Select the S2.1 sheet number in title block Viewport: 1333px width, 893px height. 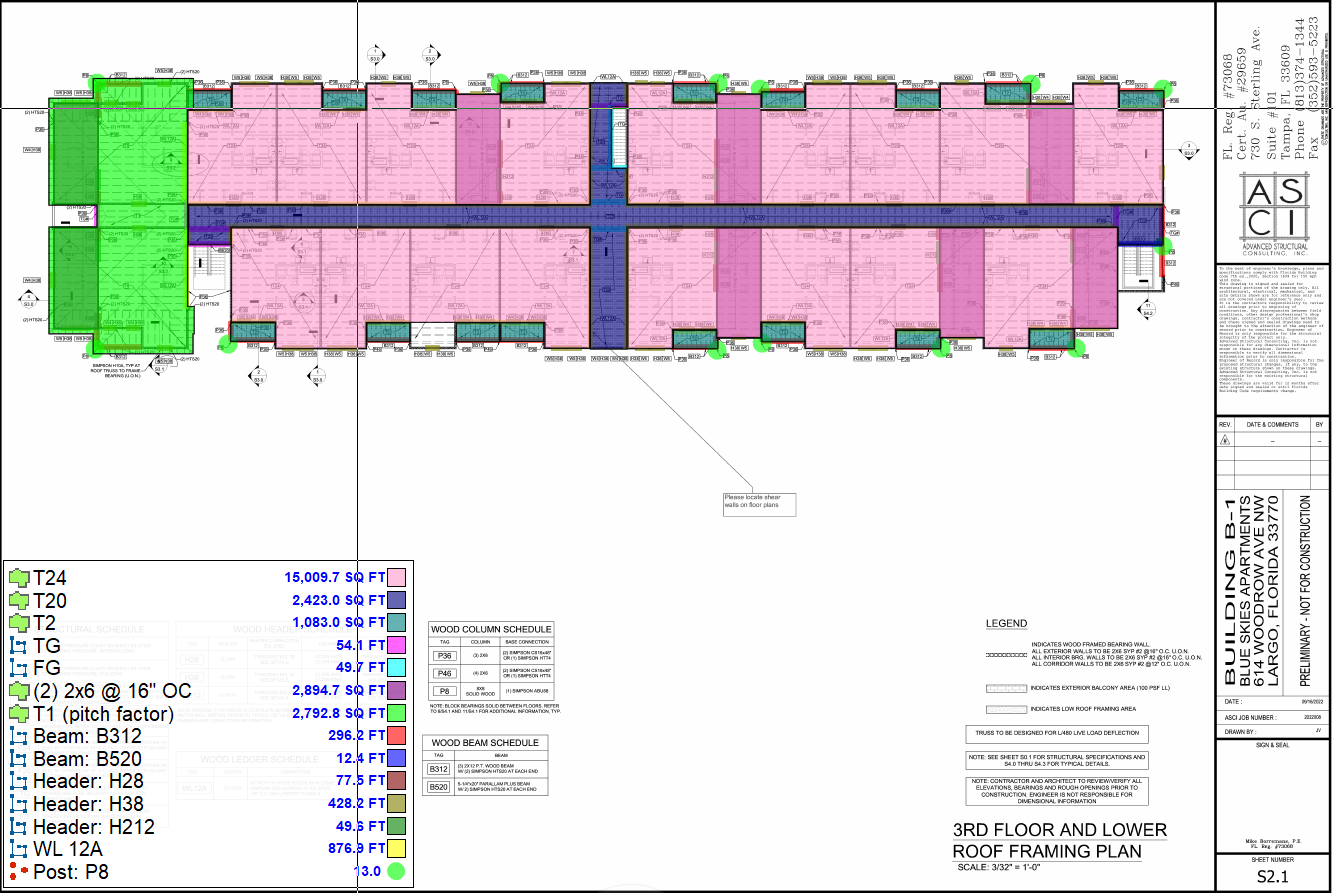pos(1273,877)
